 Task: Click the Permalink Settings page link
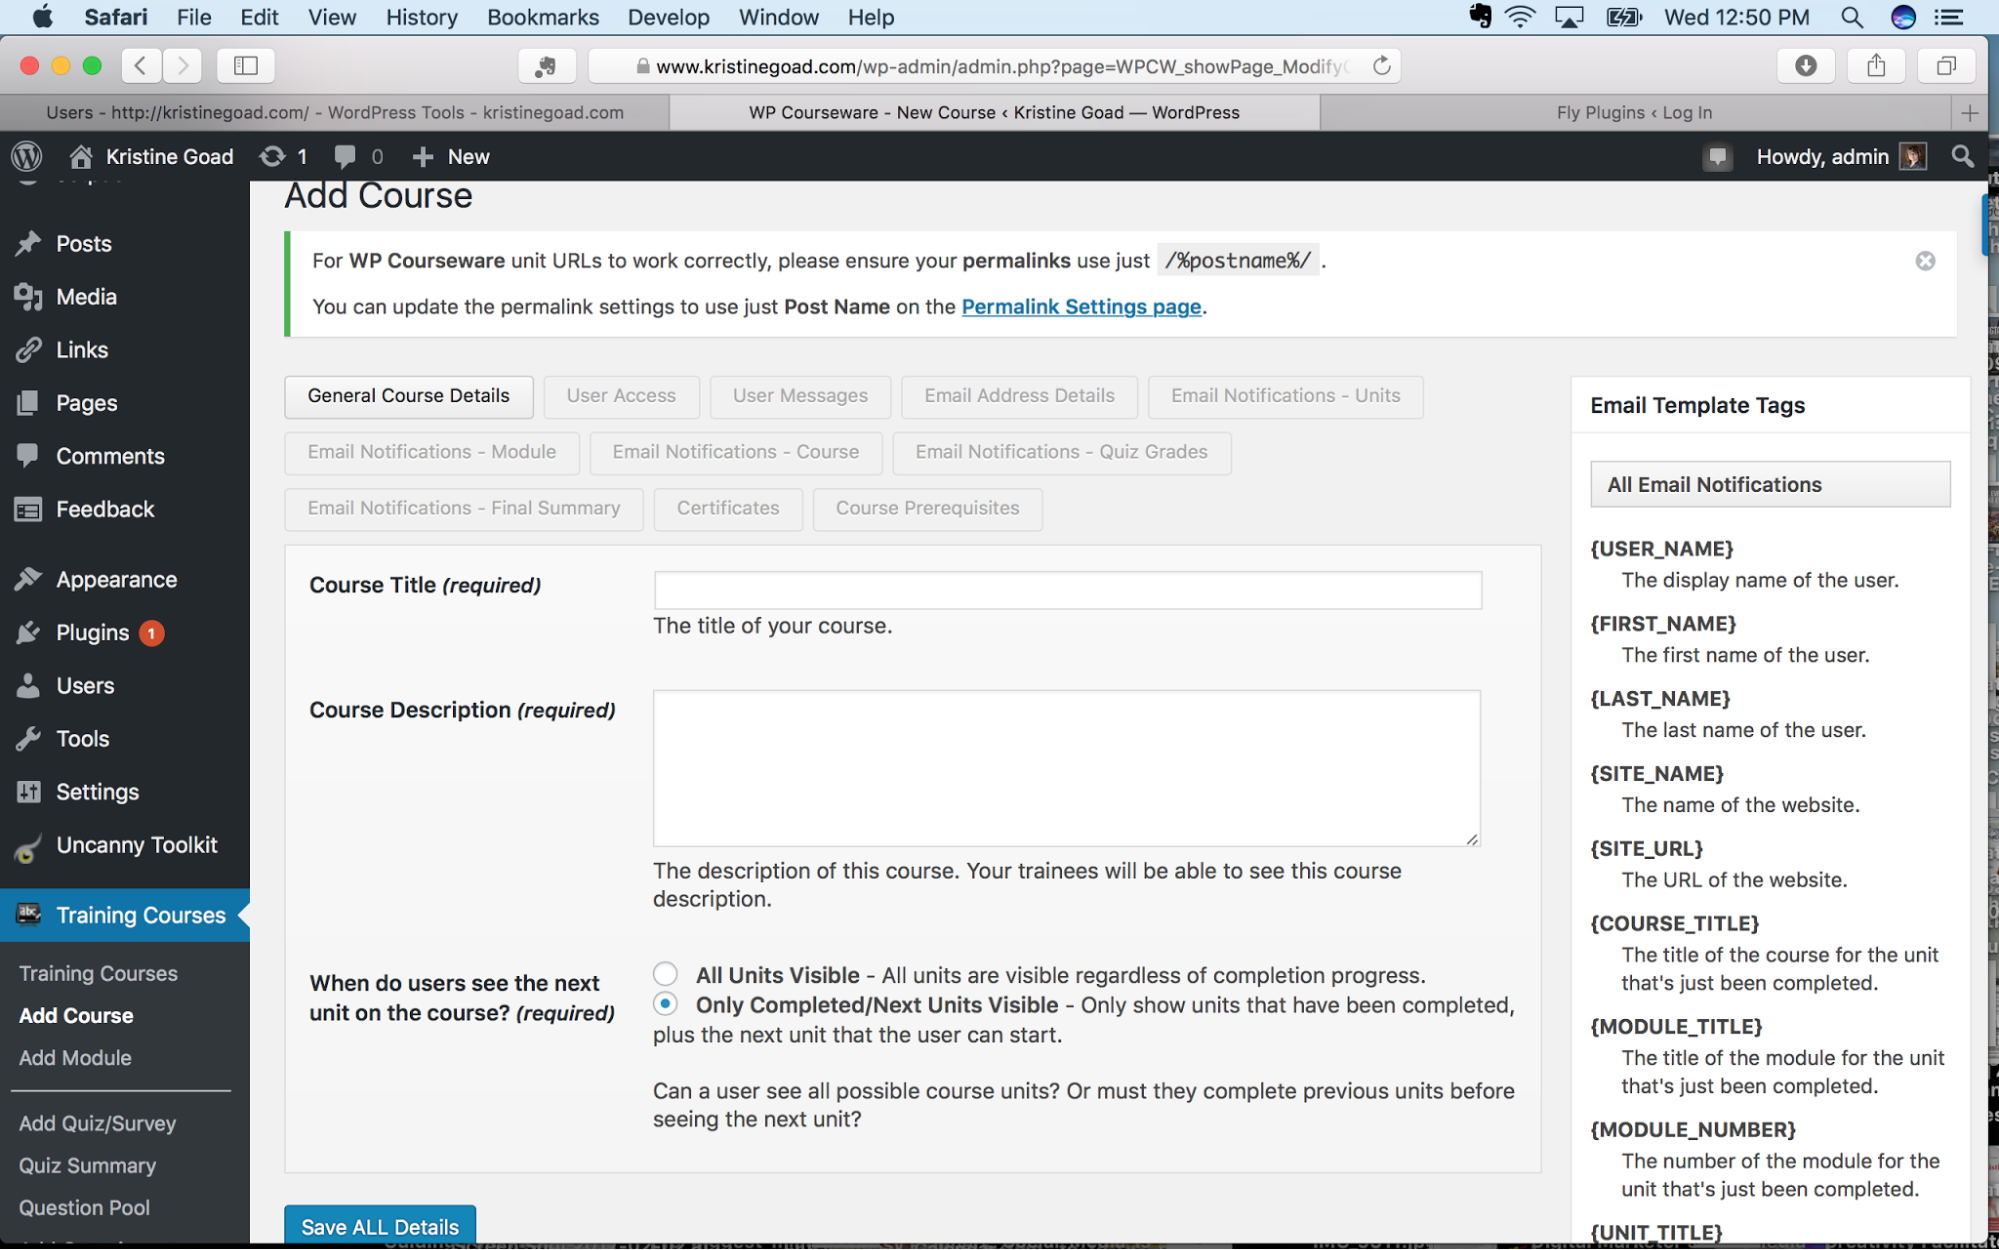click(1080, 305)
